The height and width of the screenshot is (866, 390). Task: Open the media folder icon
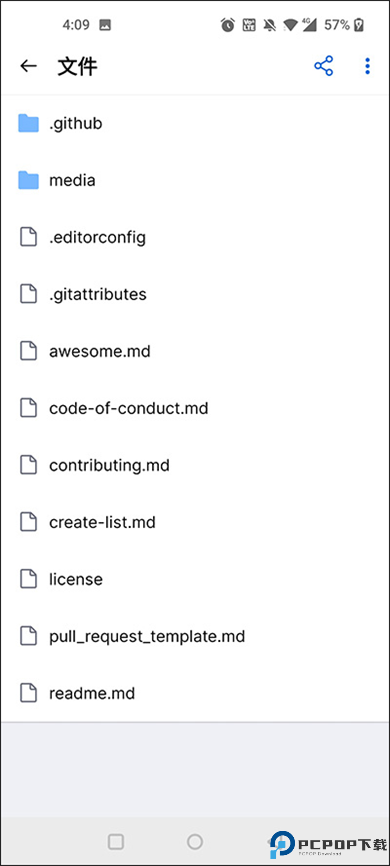point(28,180)
